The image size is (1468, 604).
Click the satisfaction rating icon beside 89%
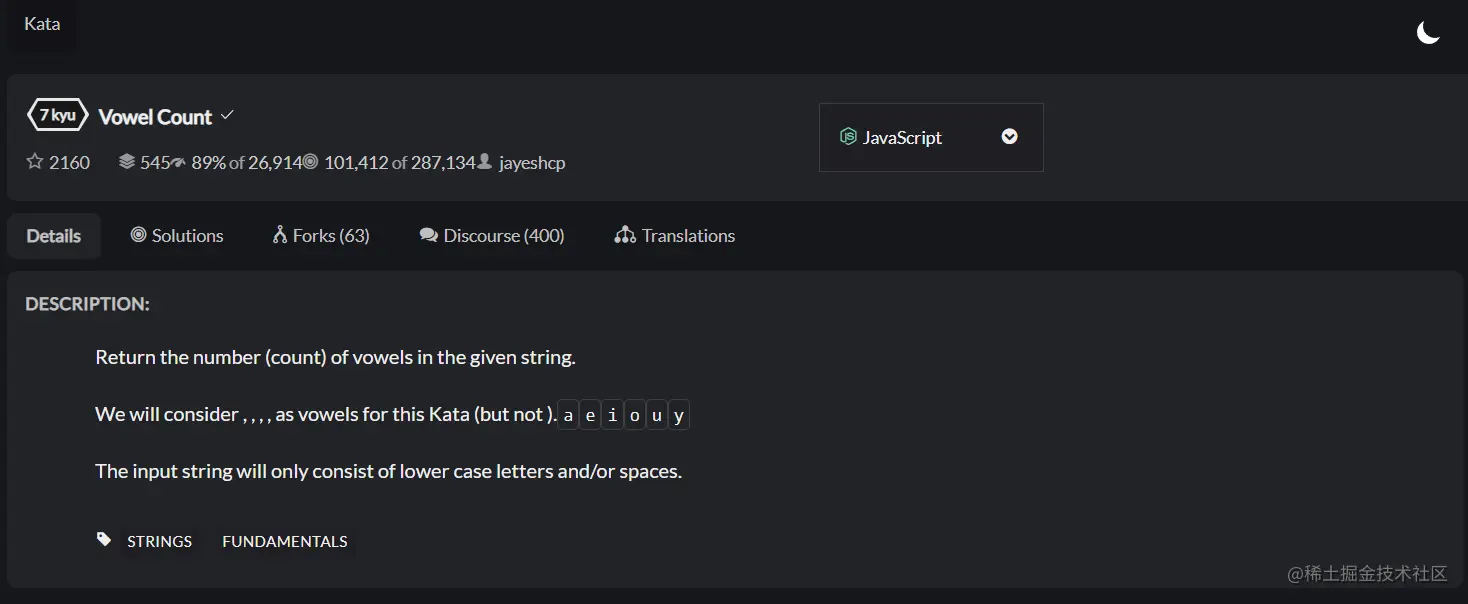pos(179,162)
